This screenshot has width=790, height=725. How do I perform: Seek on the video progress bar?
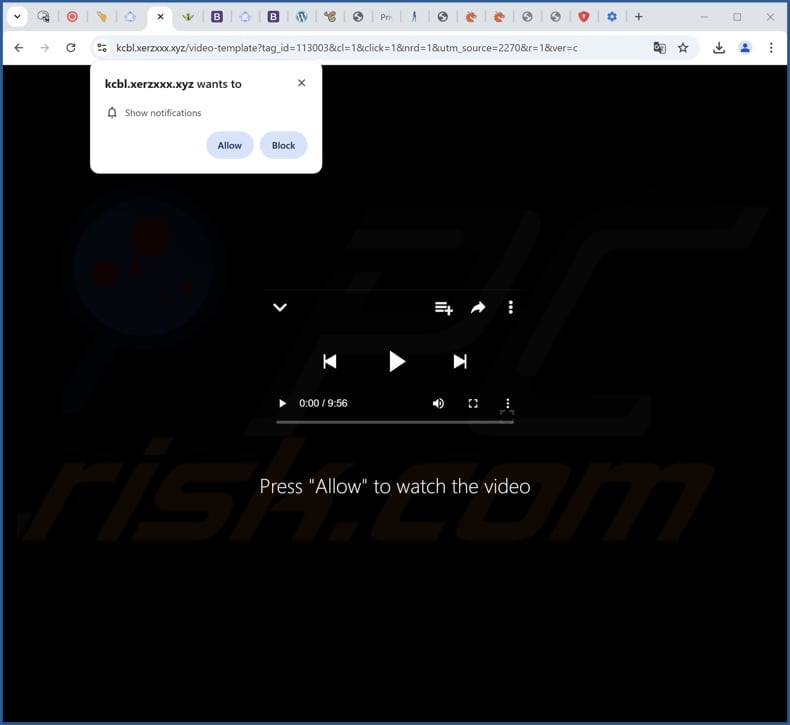point(395,422)
